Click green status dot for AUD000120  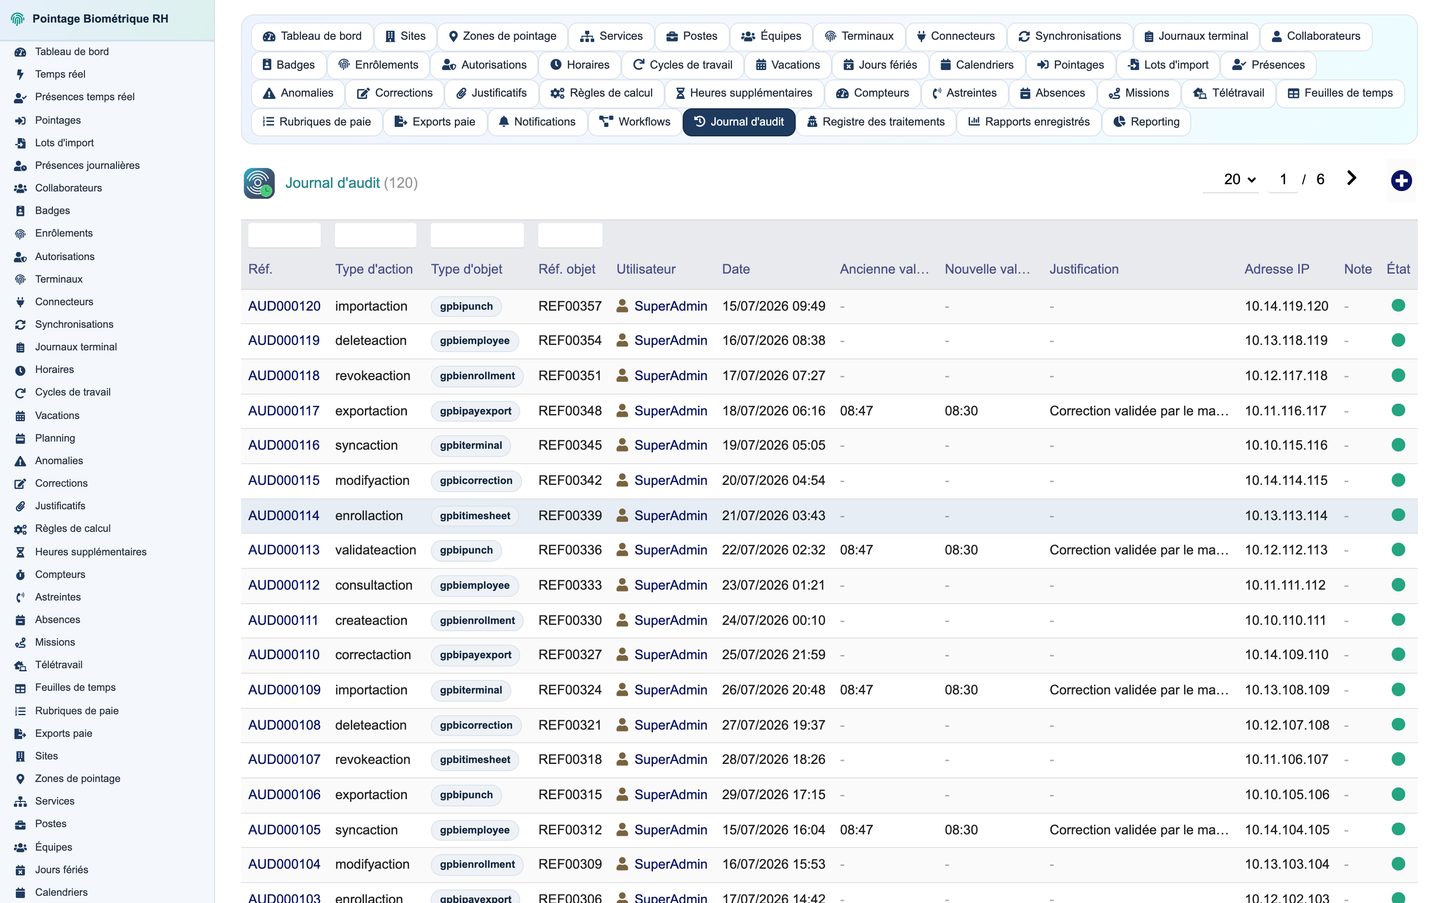[x=1398, y=306]
